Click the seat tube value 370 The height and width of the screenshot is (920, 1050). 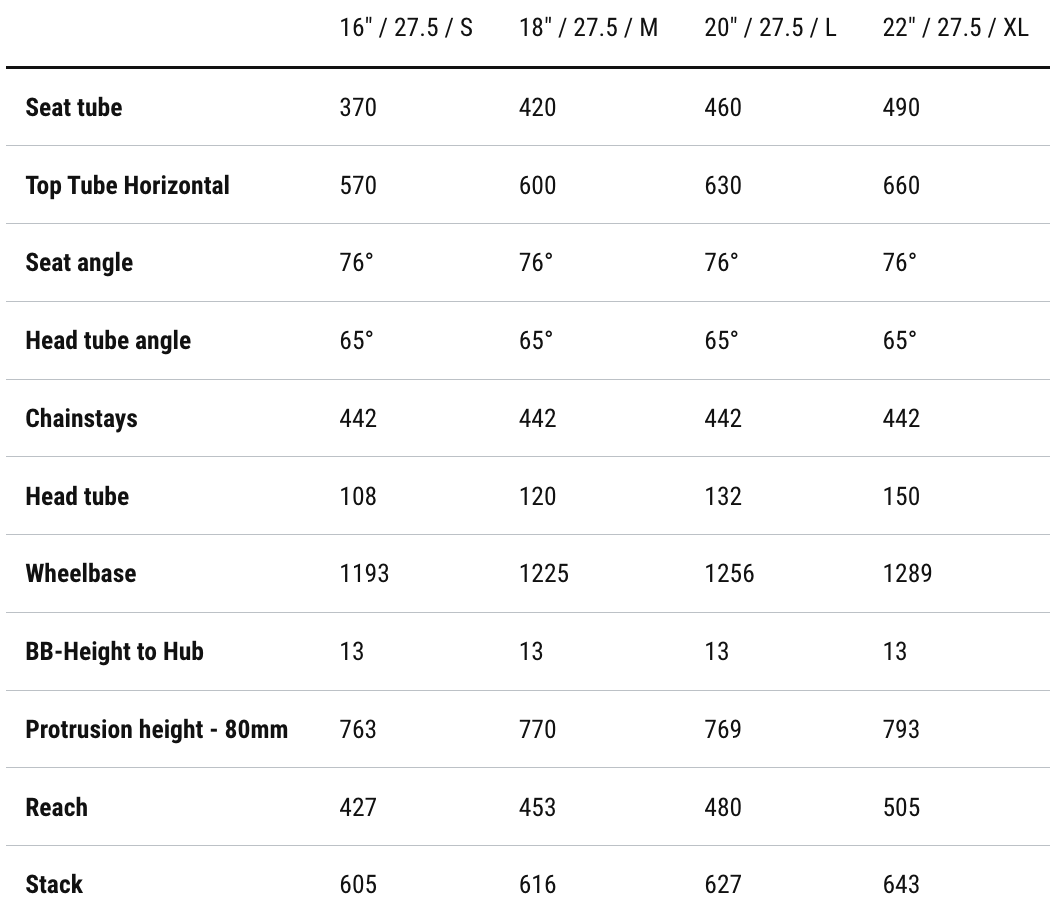[358, 107]
